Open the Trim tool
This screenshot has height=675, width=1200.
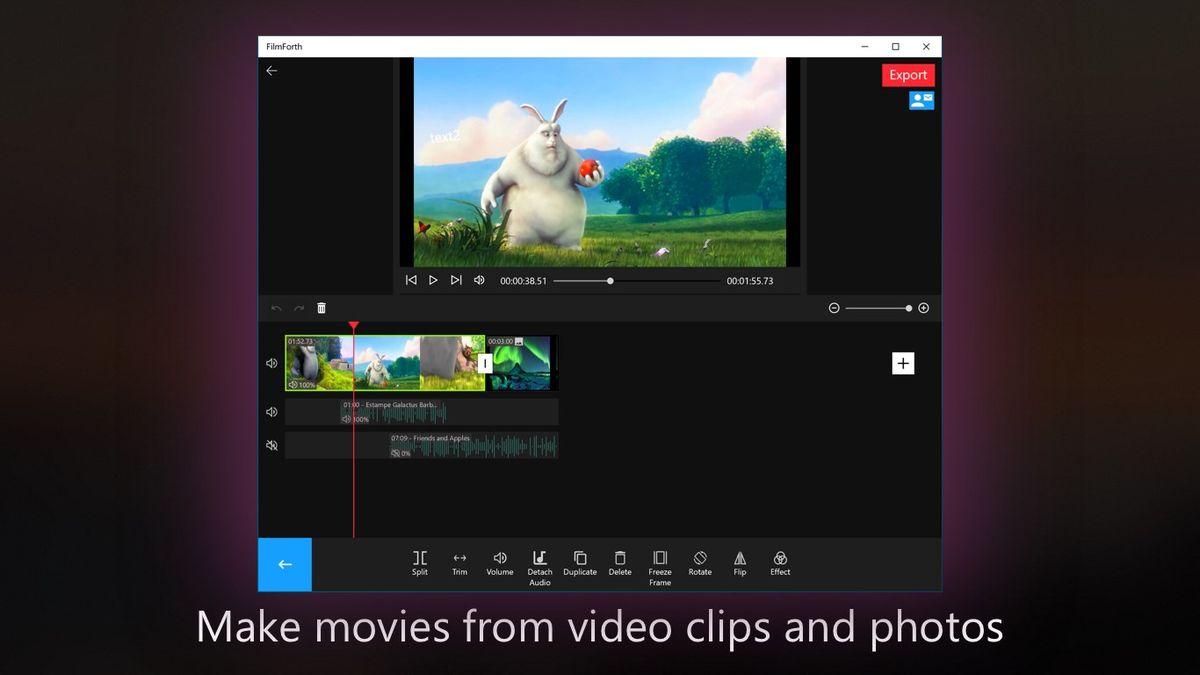click(x=460, y=563)
